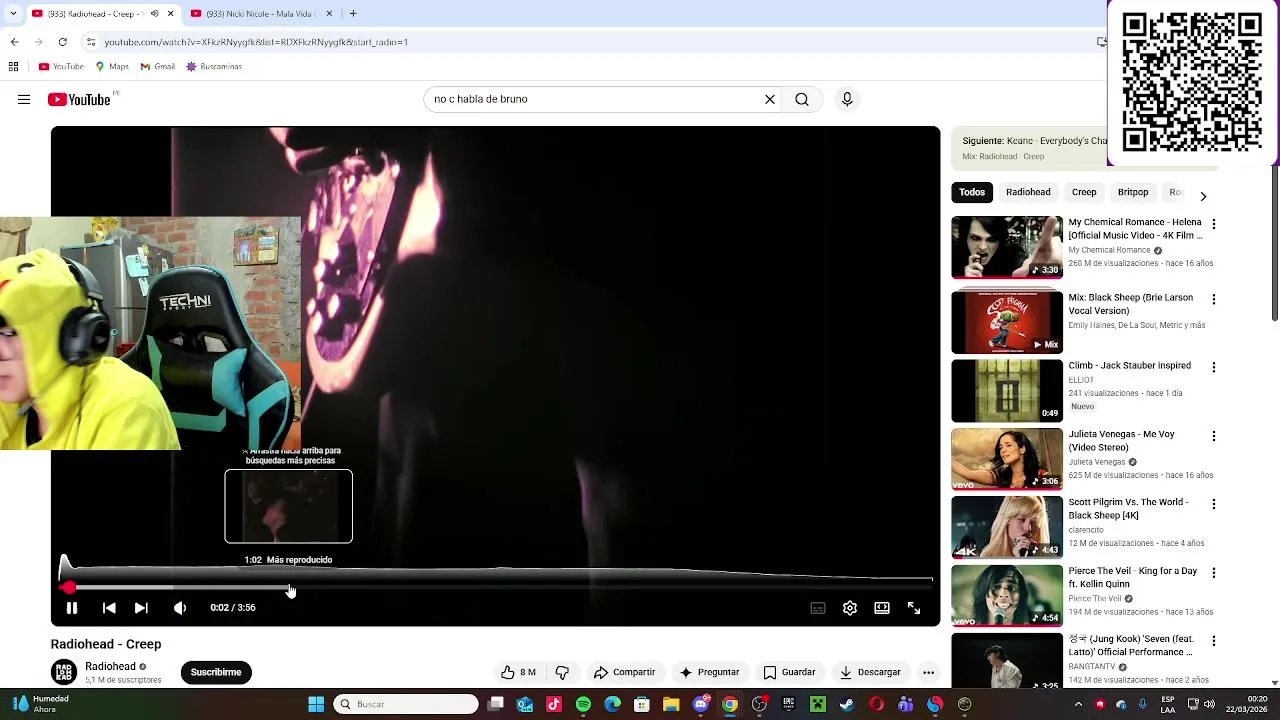Image resolution: width=1280 pixels, height=720 pixels.
Task: View site information icon in address bar
Action: 91,42
